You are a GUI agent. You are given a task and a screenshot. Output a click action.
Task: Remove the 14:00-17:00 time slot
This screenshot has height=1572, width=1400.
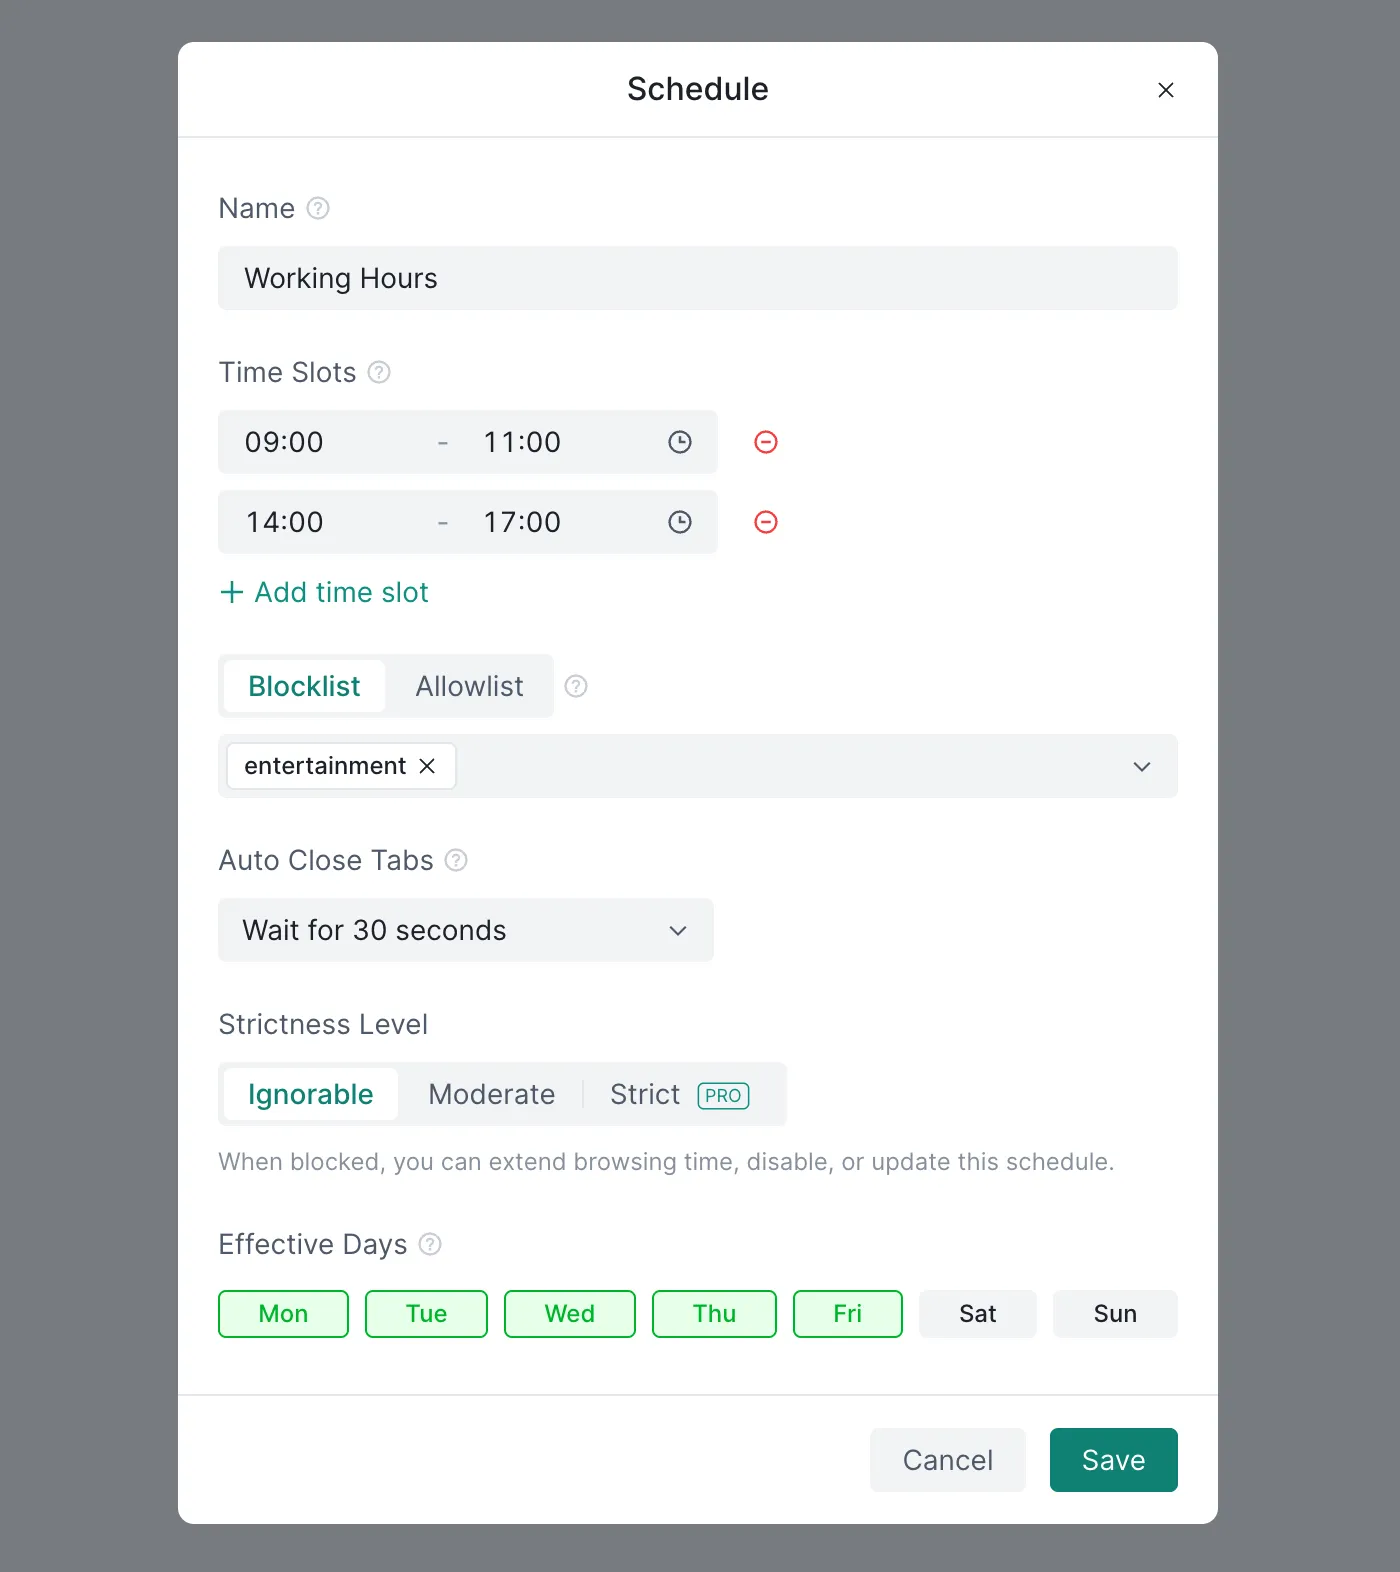click(x=765, y=522)
